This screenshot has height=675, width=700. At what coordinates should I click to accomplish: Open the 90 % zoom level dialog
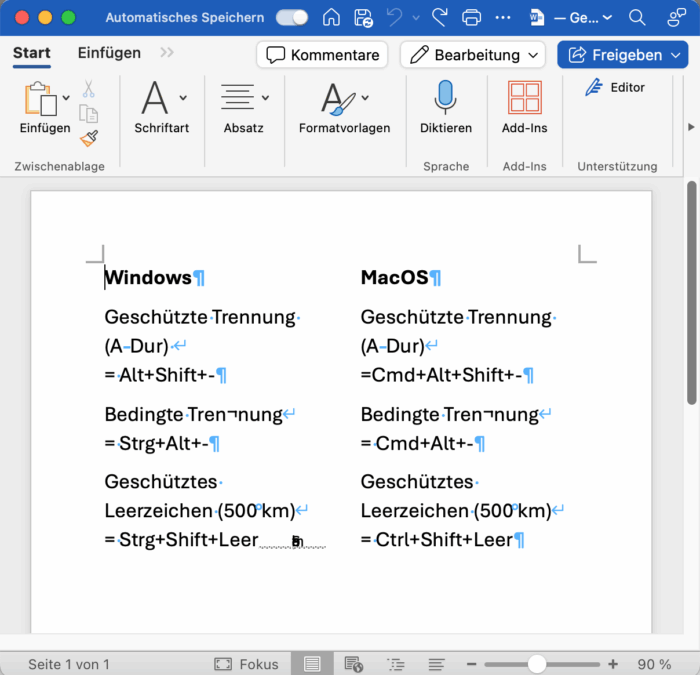tap(654, 664)
